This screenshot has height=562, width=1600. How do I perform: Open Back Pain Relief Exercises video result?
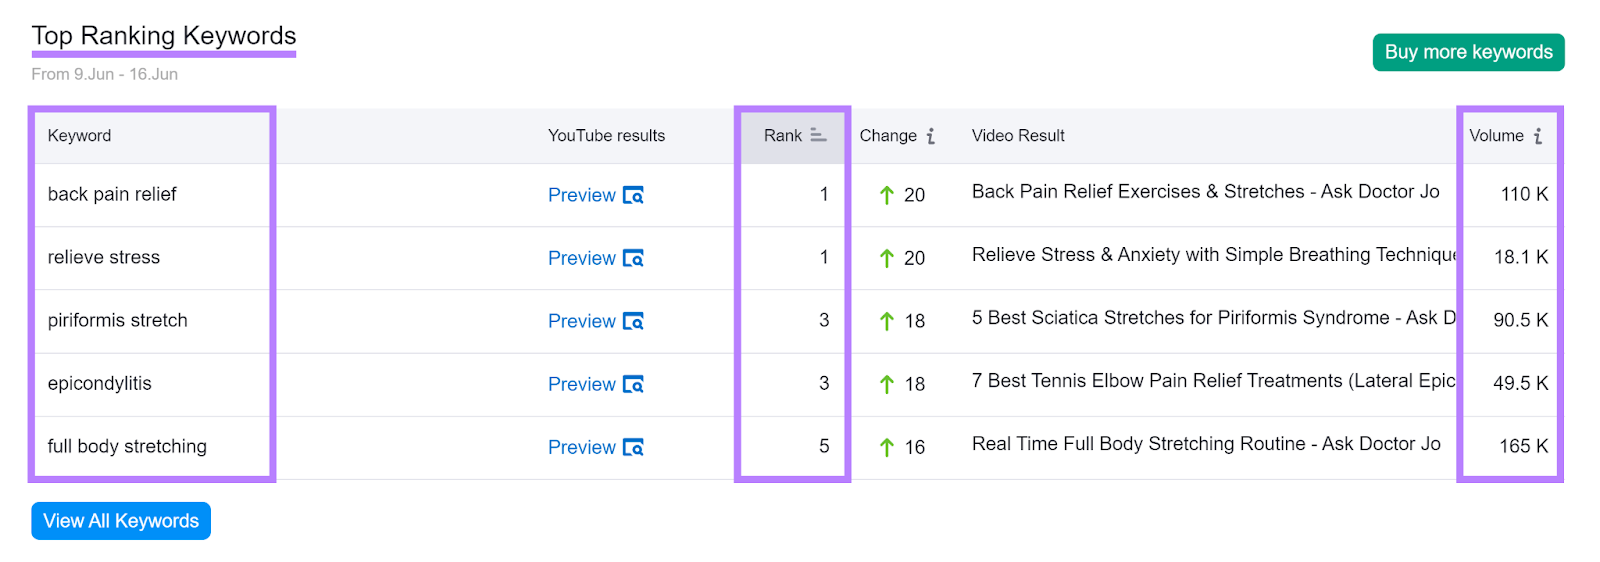[1205, 192]
